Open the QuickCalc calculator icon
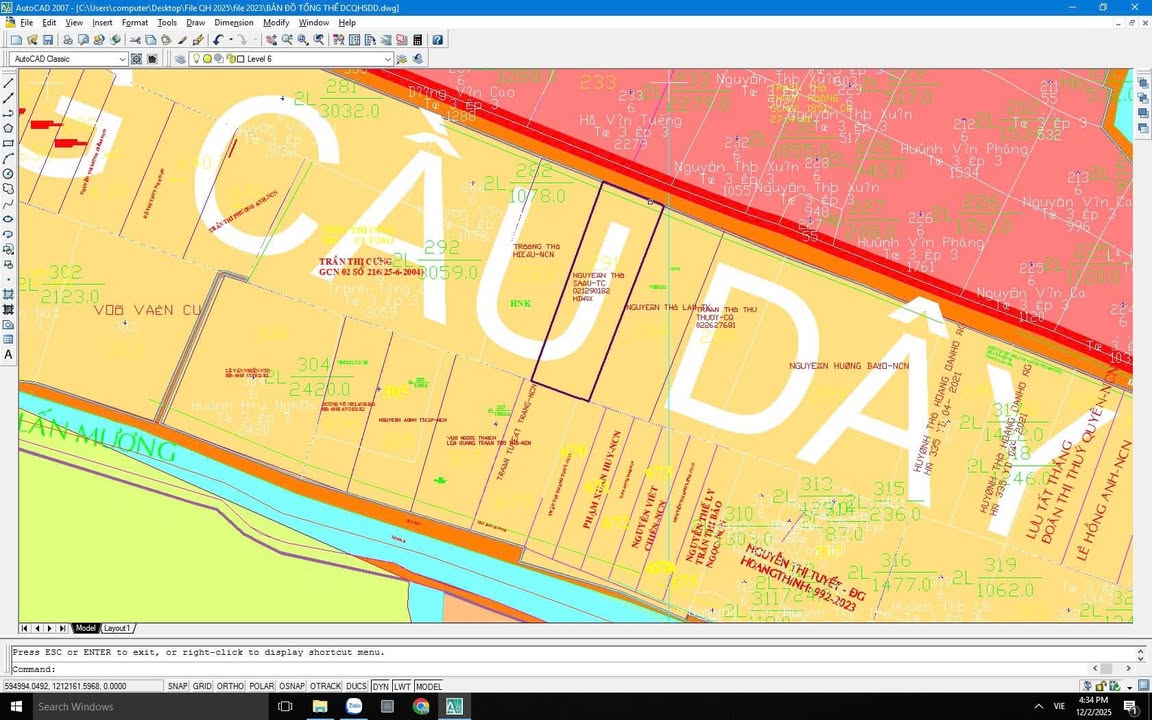The image size is (1152, 720). (418, 40)
